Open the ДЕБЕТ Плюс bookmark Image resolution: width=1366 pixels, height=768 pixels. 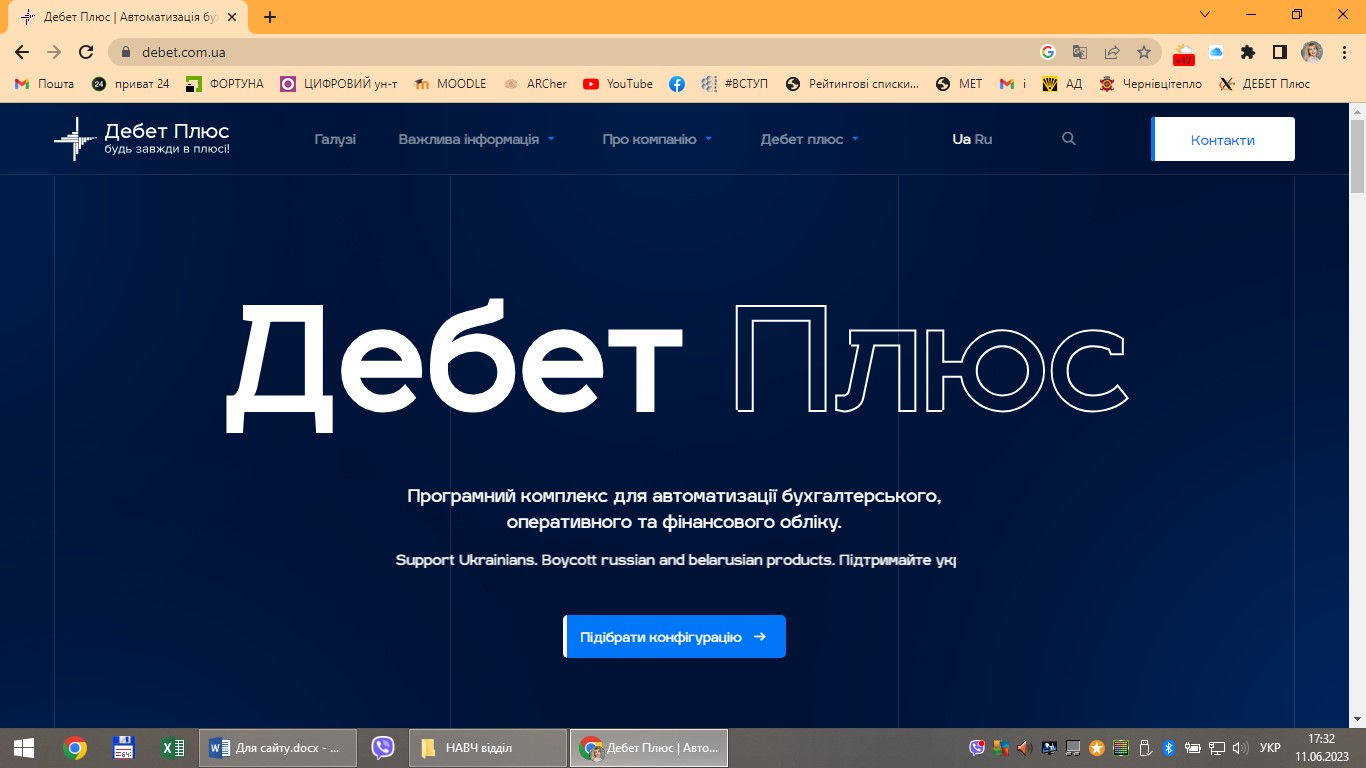click(x=1265, y=84)
